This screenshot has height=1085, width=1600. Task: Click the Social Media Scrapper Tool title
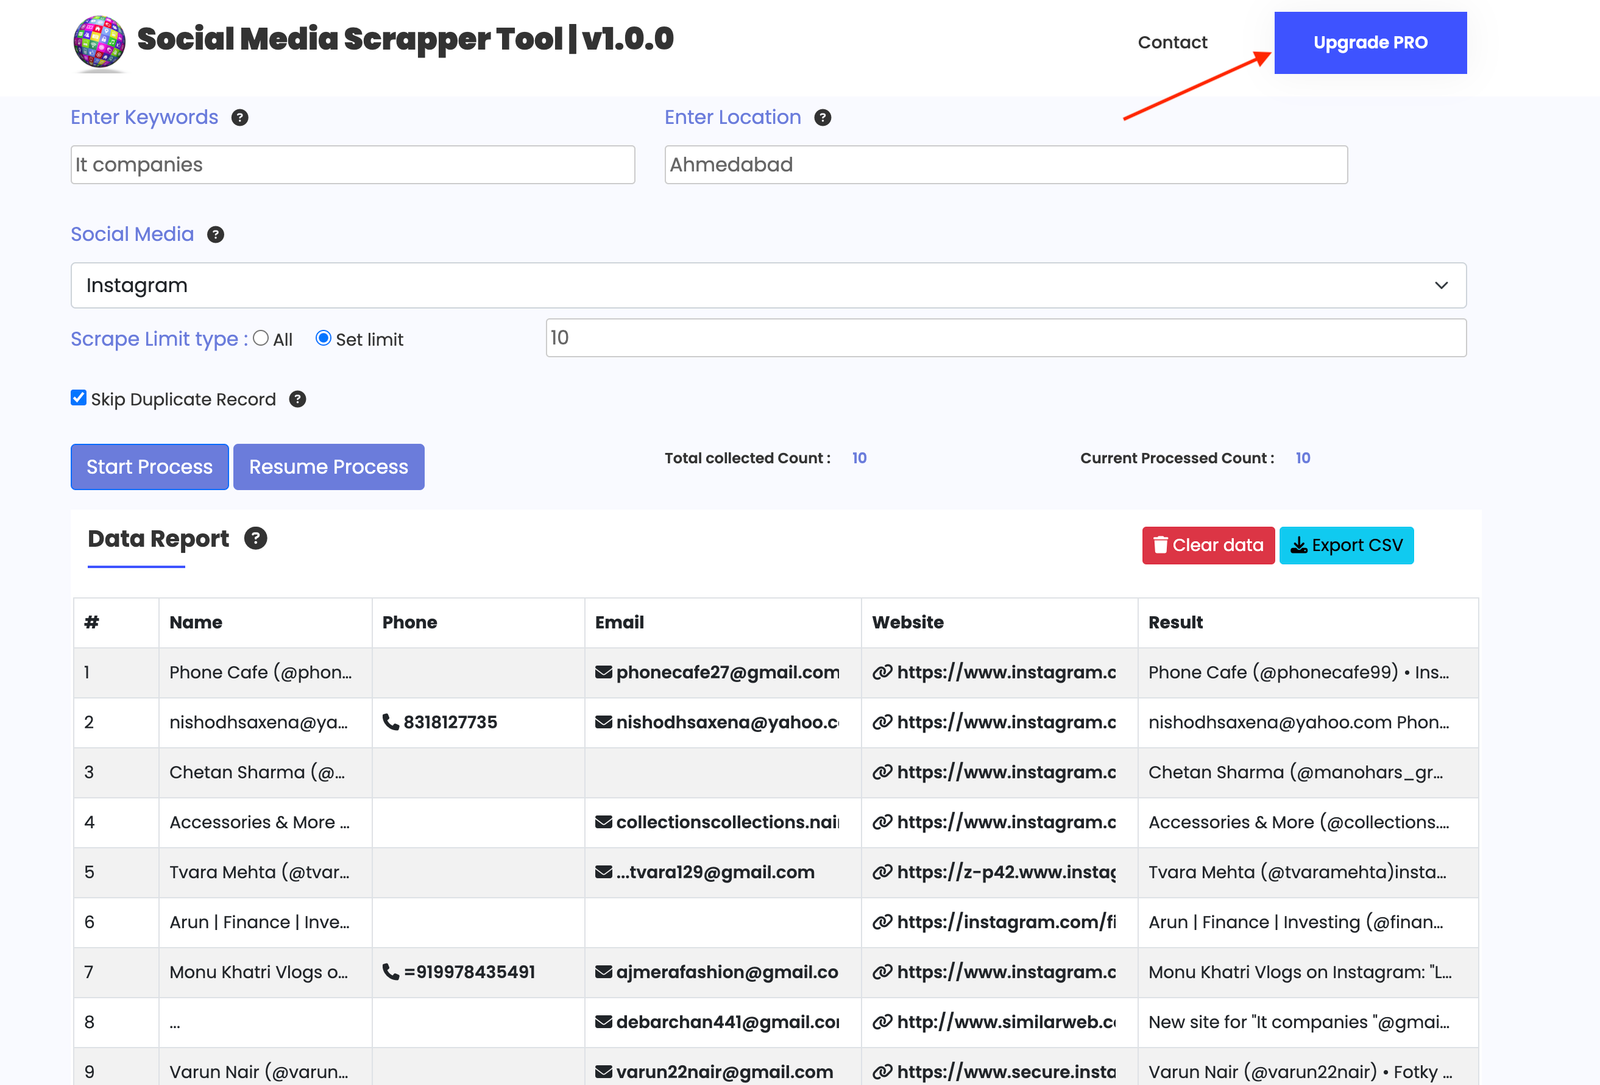coord(405,39)
